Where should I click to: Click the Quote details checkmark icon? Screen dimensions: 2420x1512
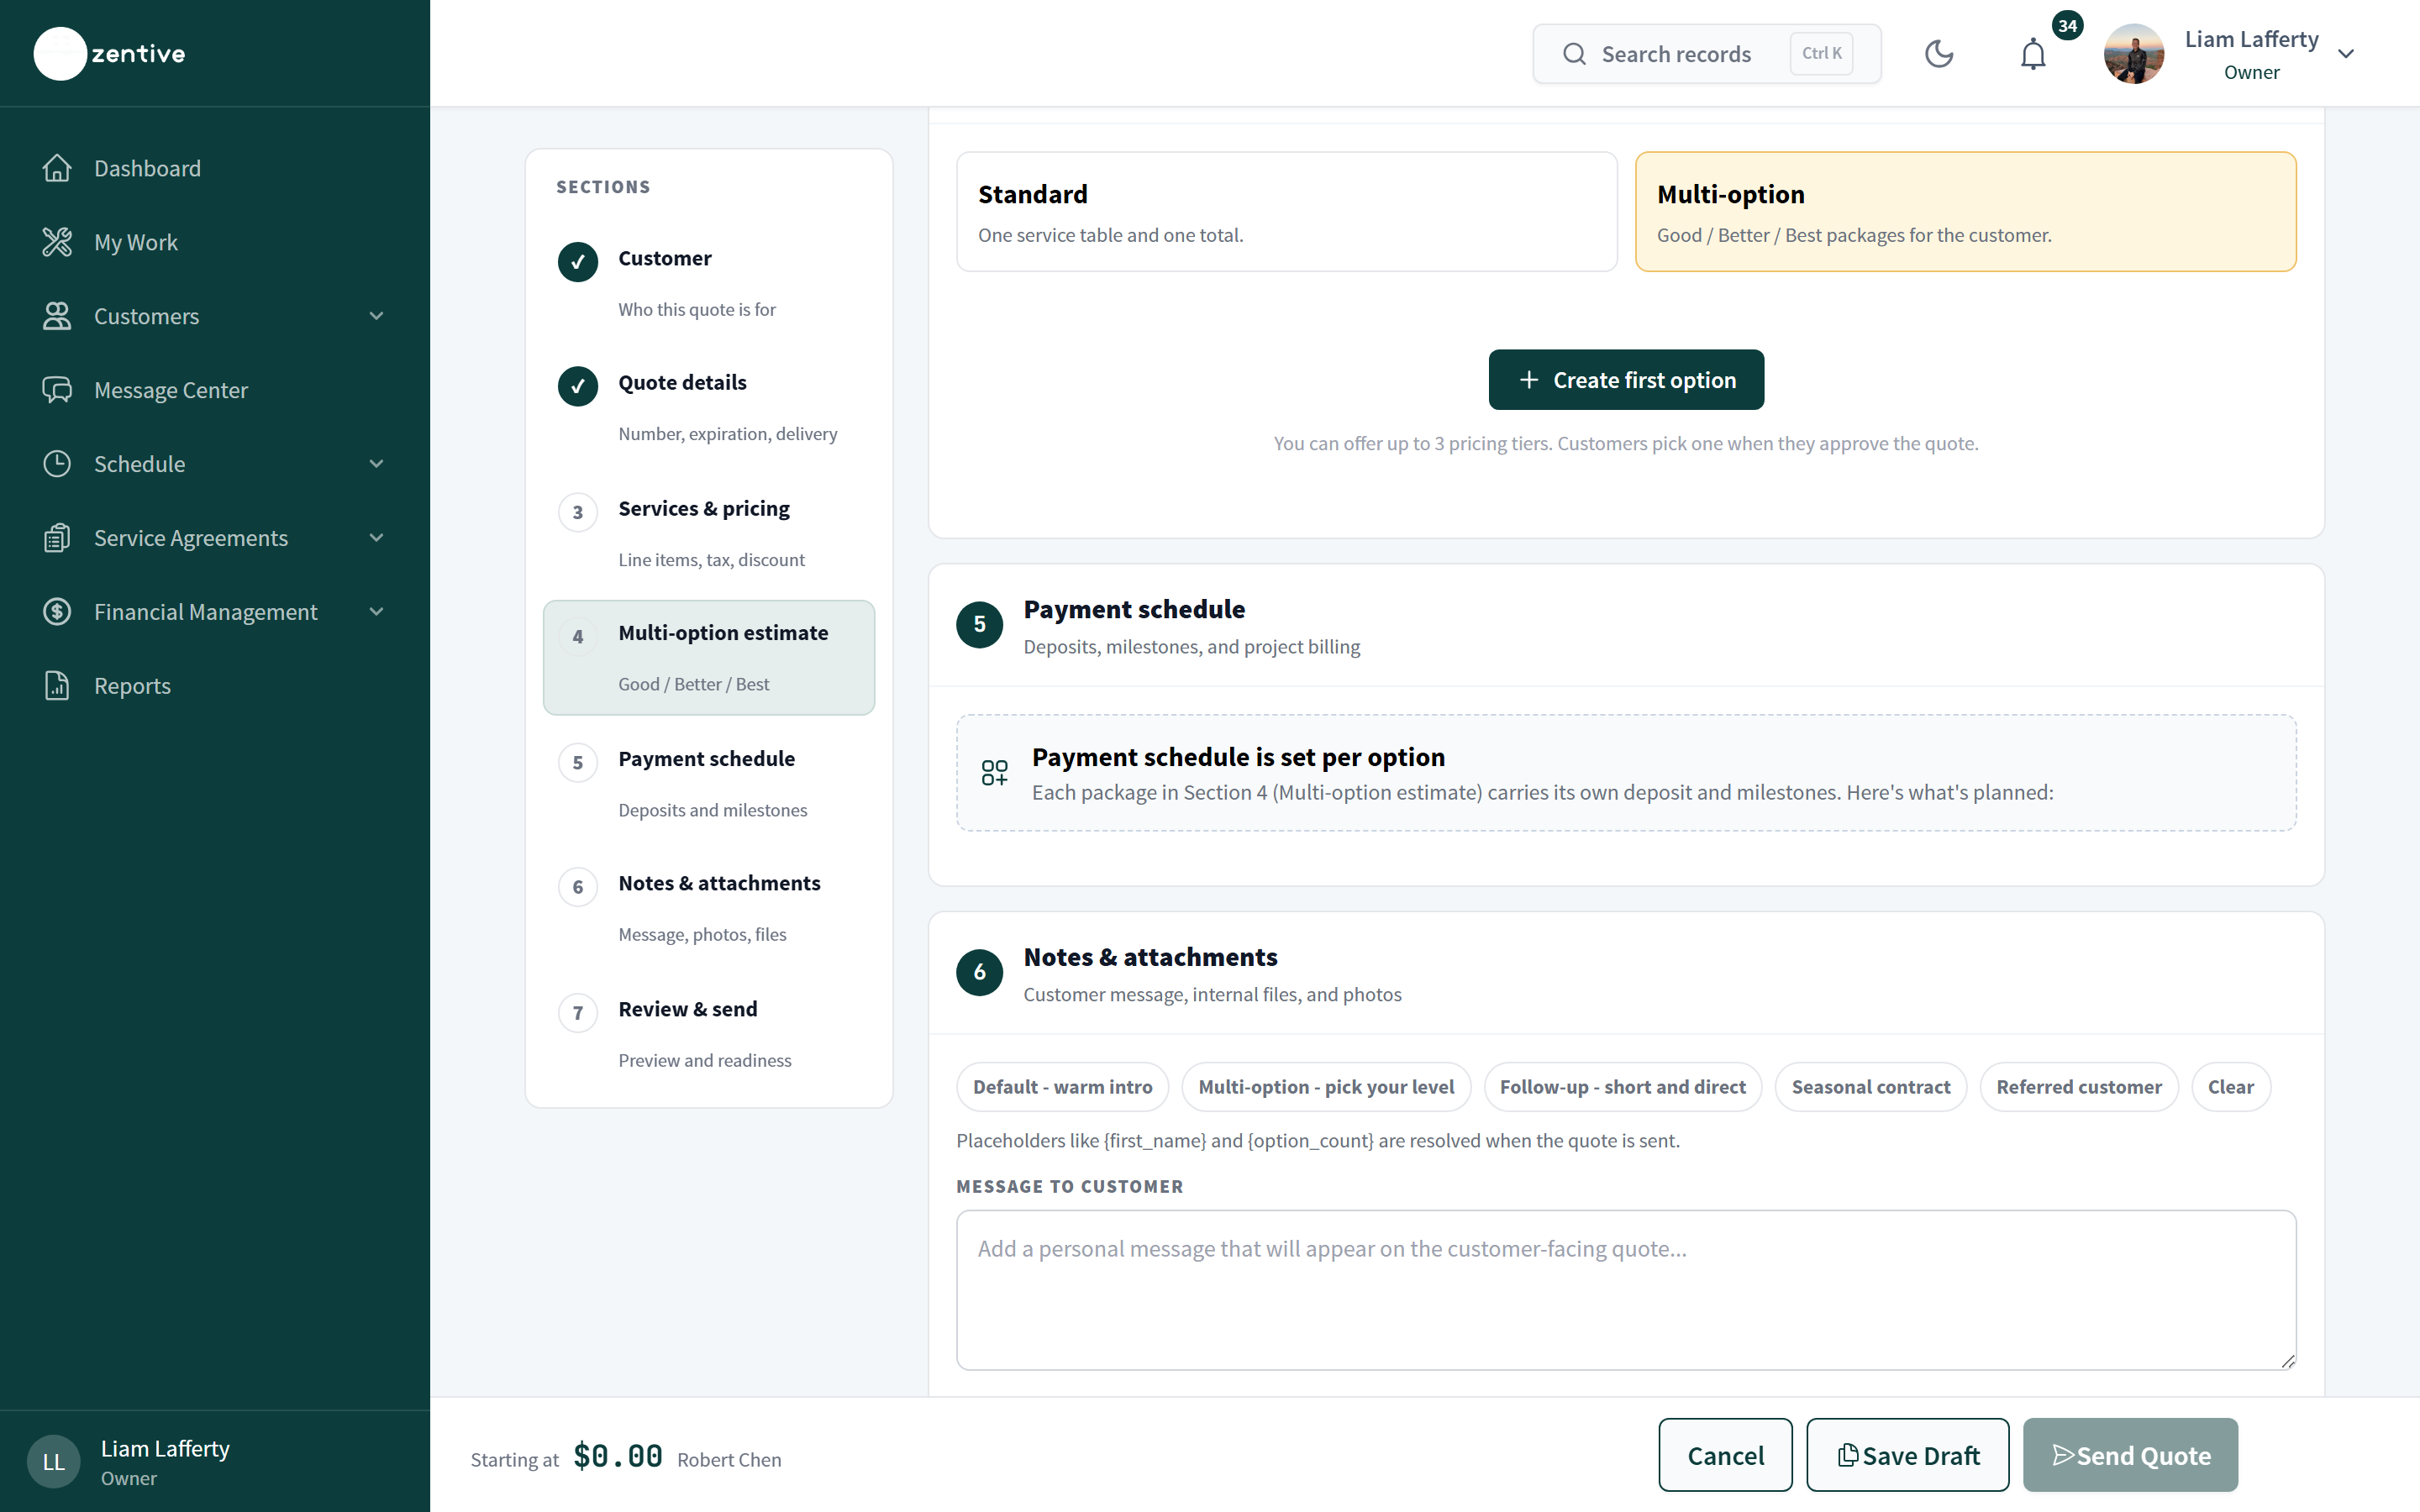click(578, 386)
